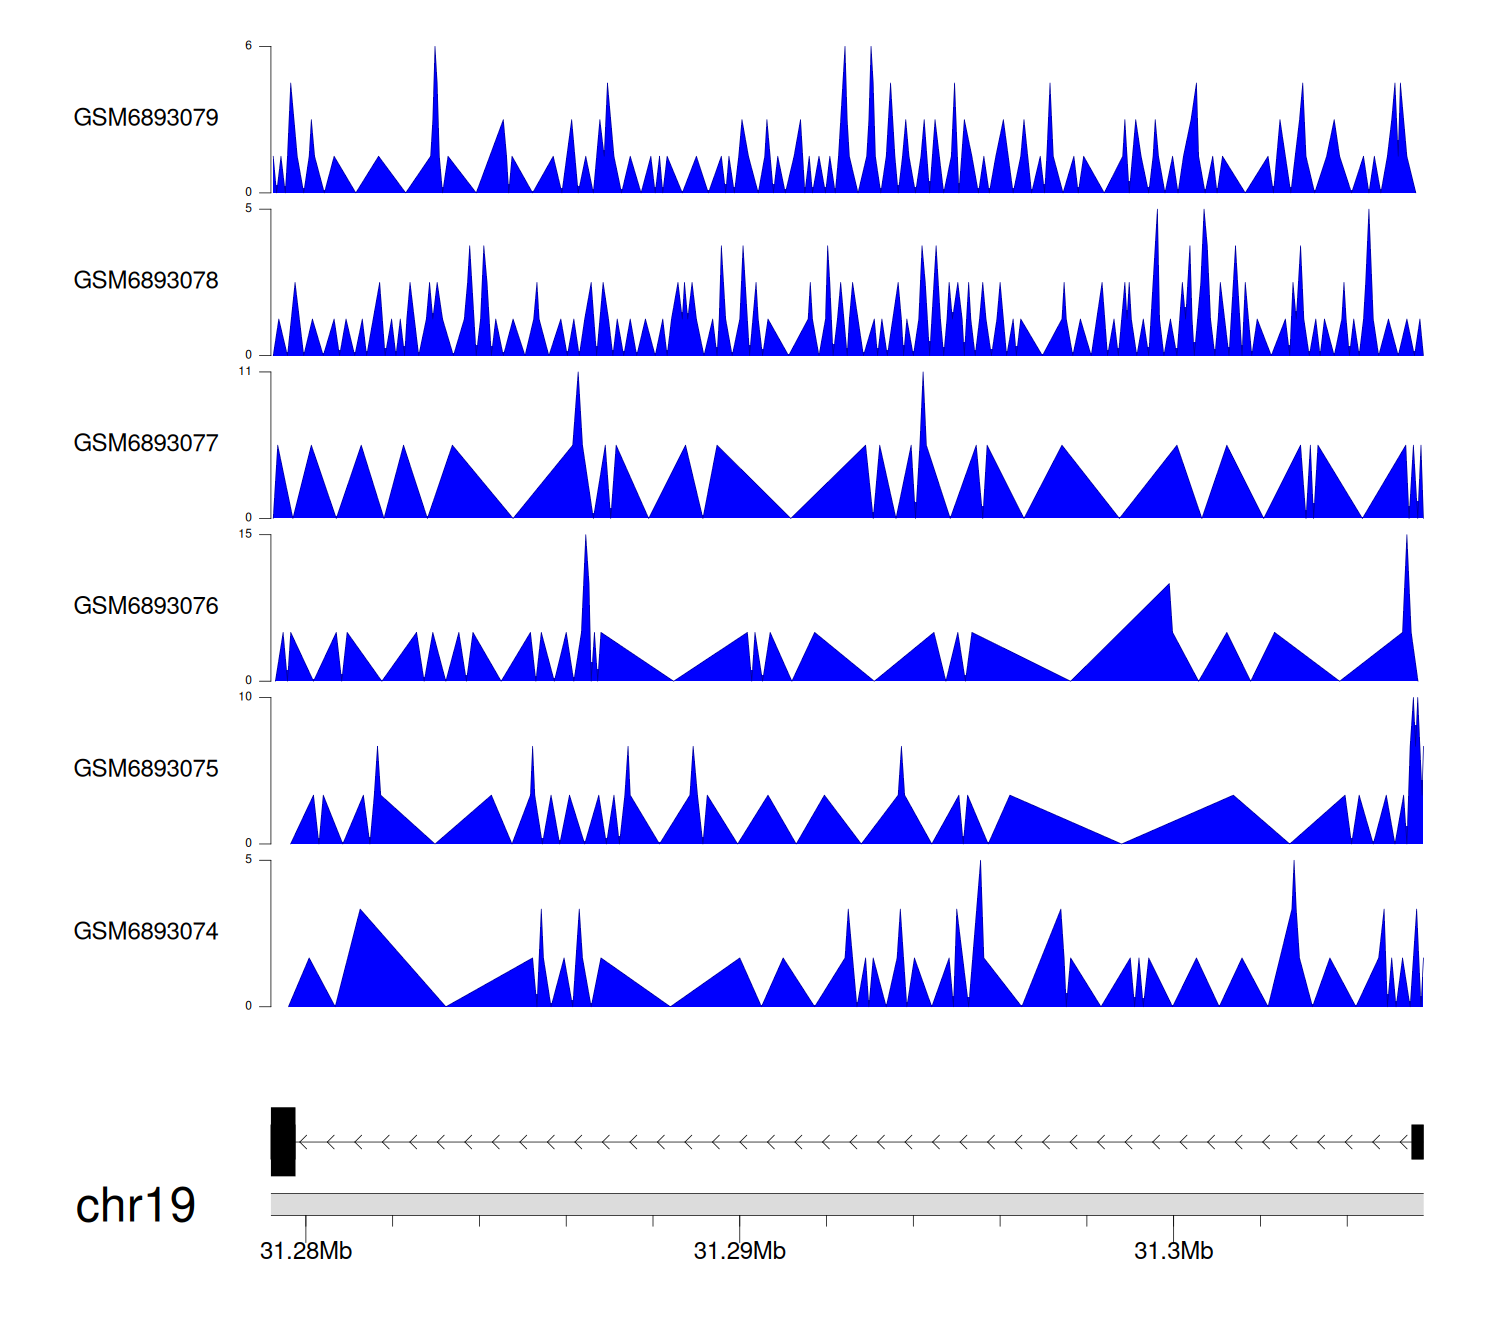Image resolution: width=1500 pixels, height=1320 pixels.
Task: Click the chr19 chromosome label
Action: click(x=135, y=1206)
